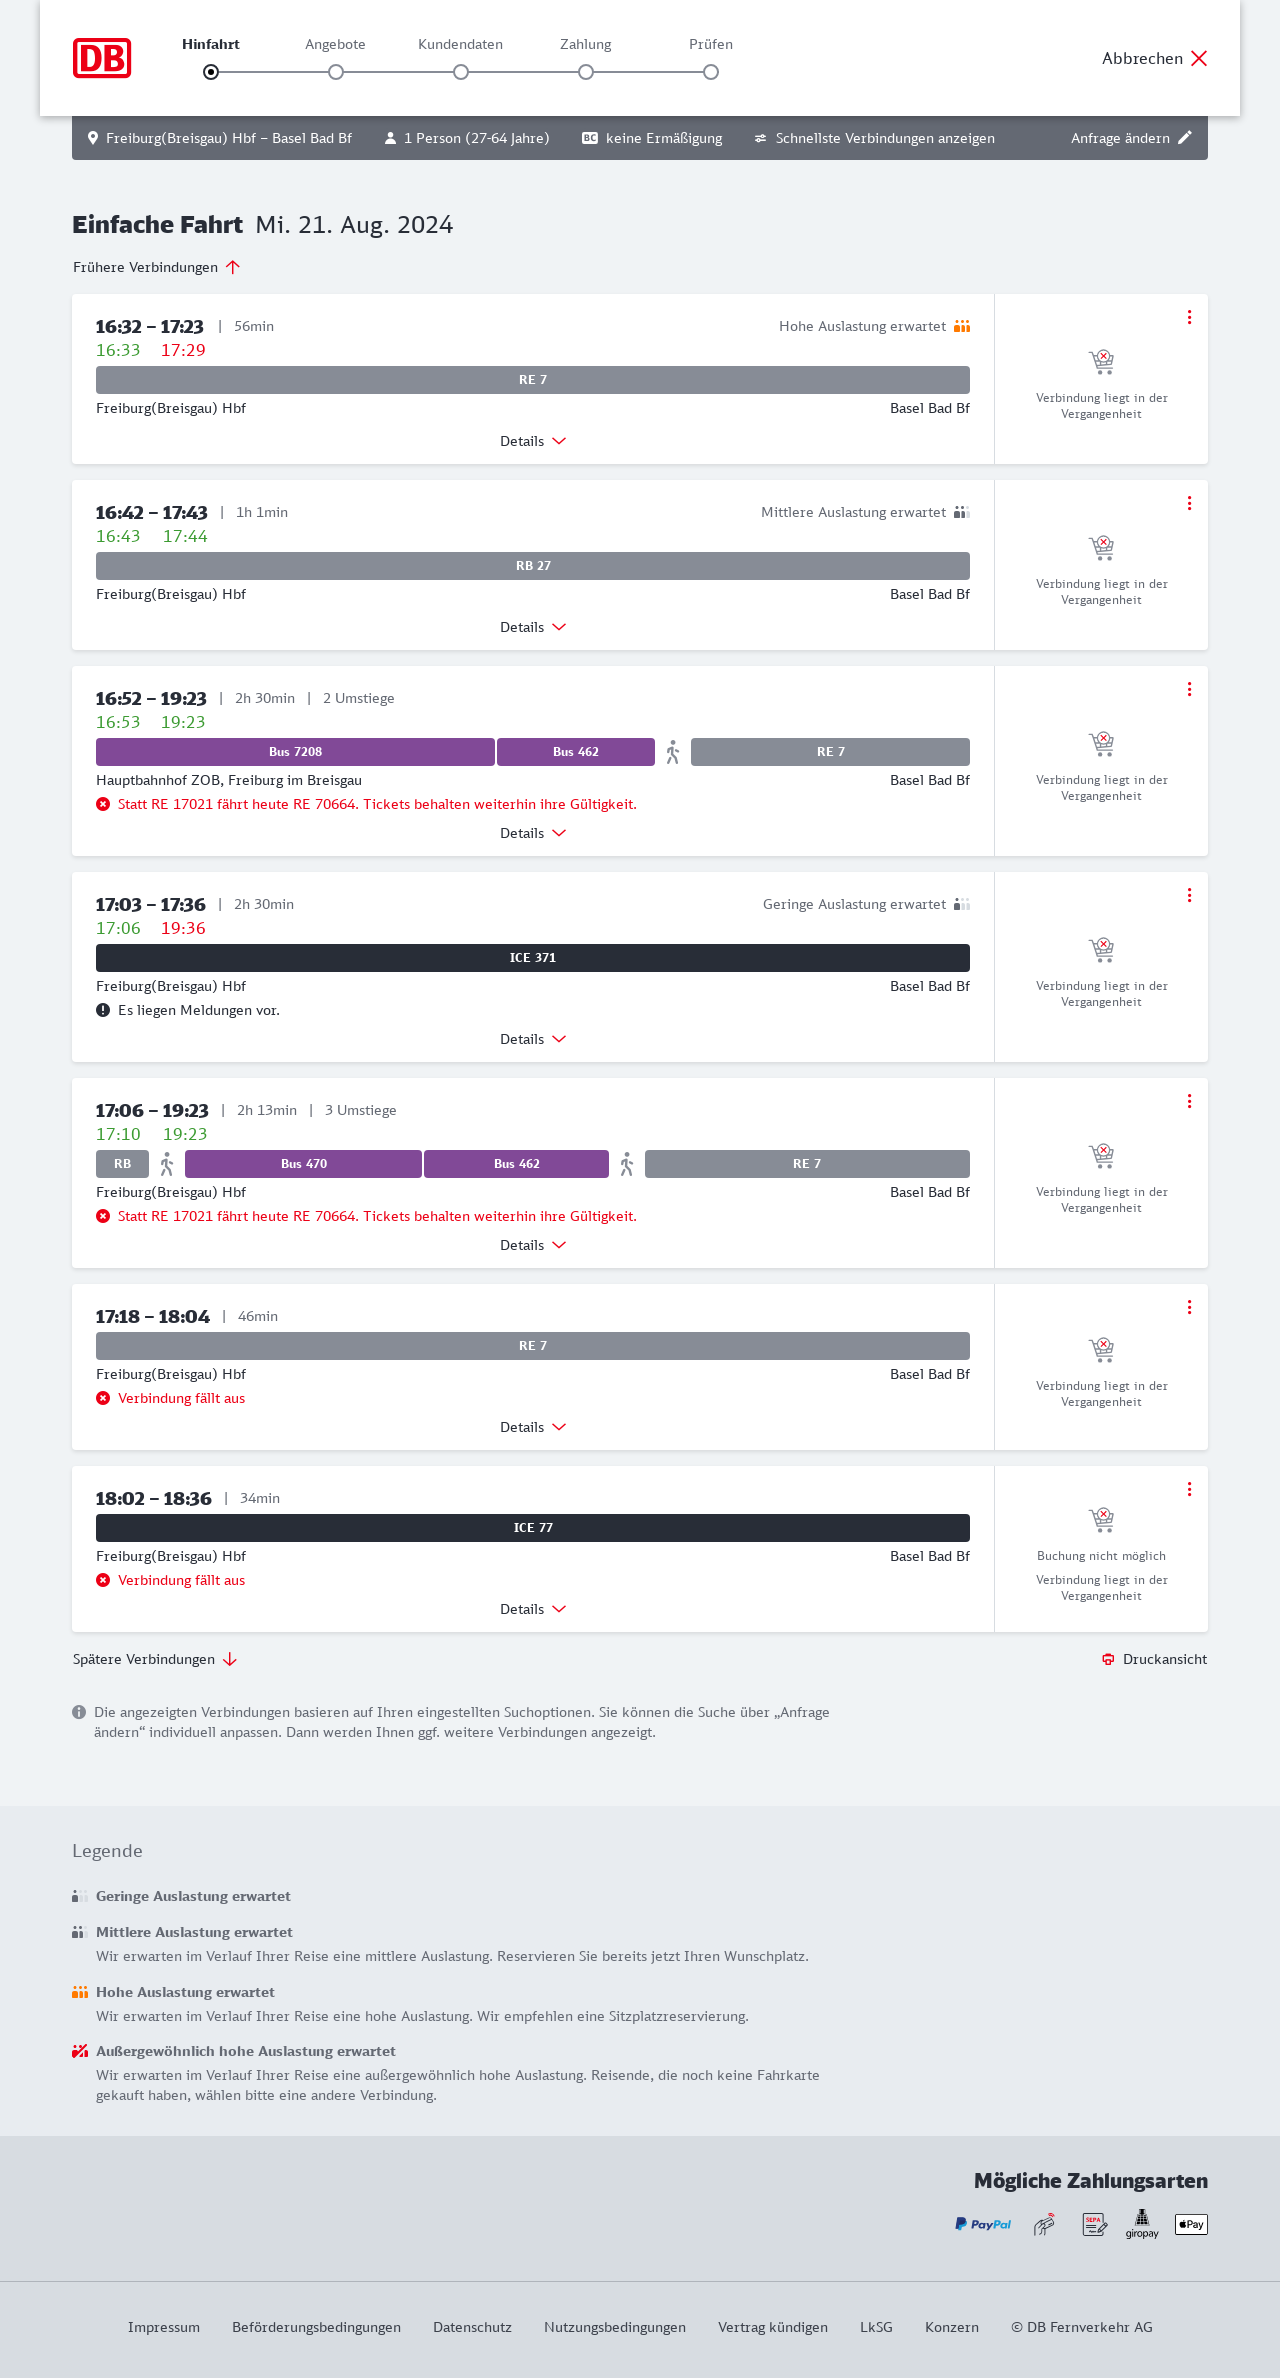The height and width of the screenshot is (2378, 1280).
Task: Open three-dot menu for 16:32 connection
Action: tap(1189, 317)
